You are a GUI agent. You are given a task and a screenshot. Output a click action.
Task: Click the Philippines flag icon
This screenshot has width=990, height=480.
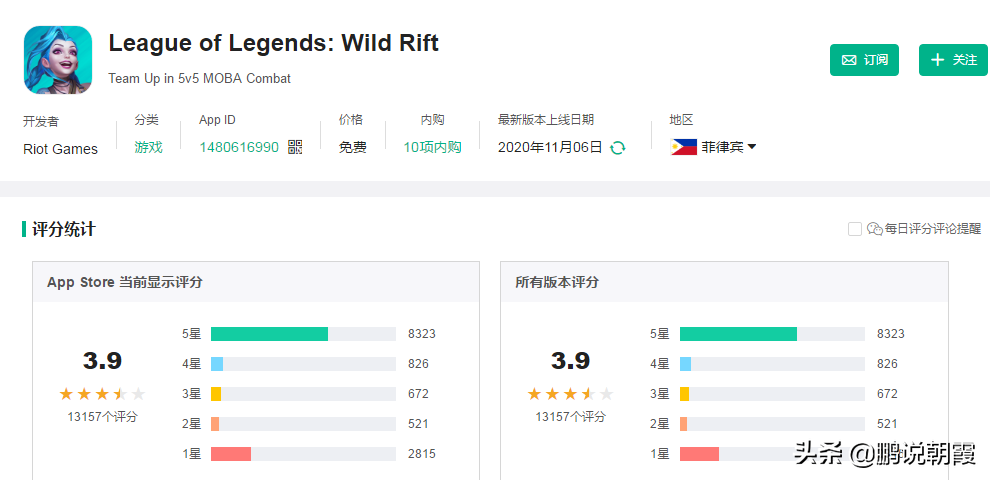[x=684, y=147]
